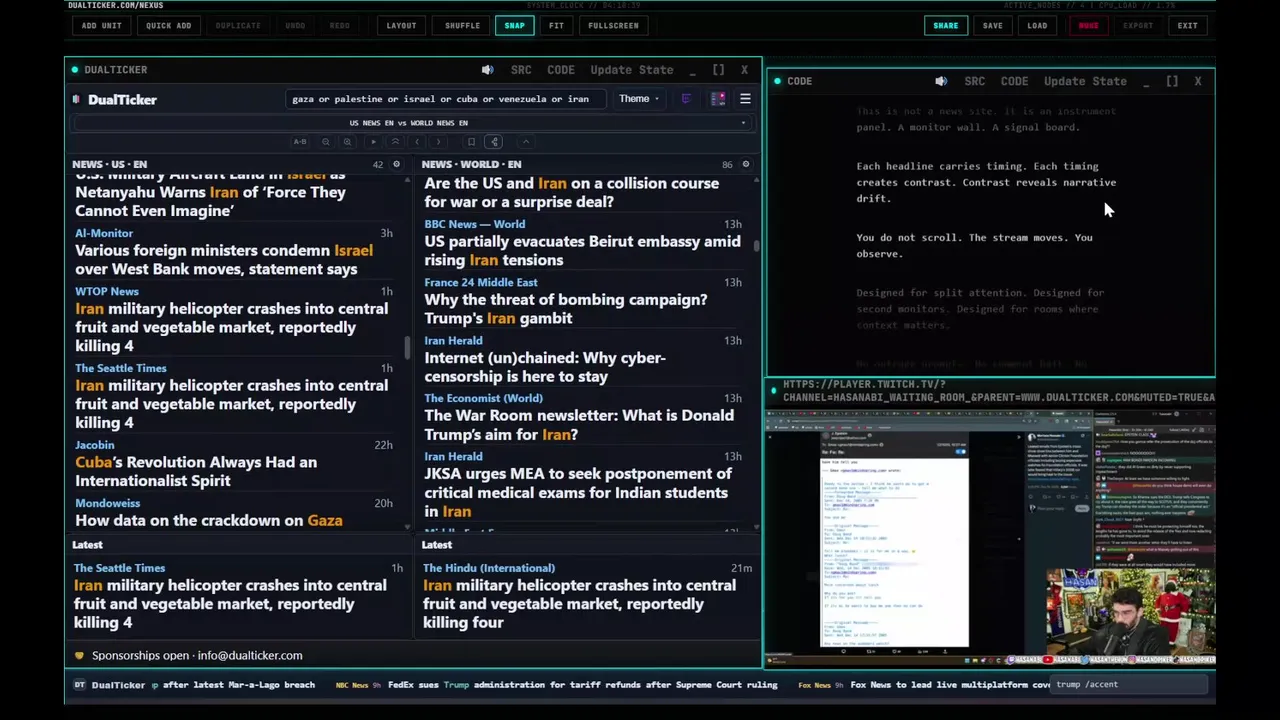Click the EXPORT button
Viewport: 1280px width, 720px height.
click(1137, 25)
